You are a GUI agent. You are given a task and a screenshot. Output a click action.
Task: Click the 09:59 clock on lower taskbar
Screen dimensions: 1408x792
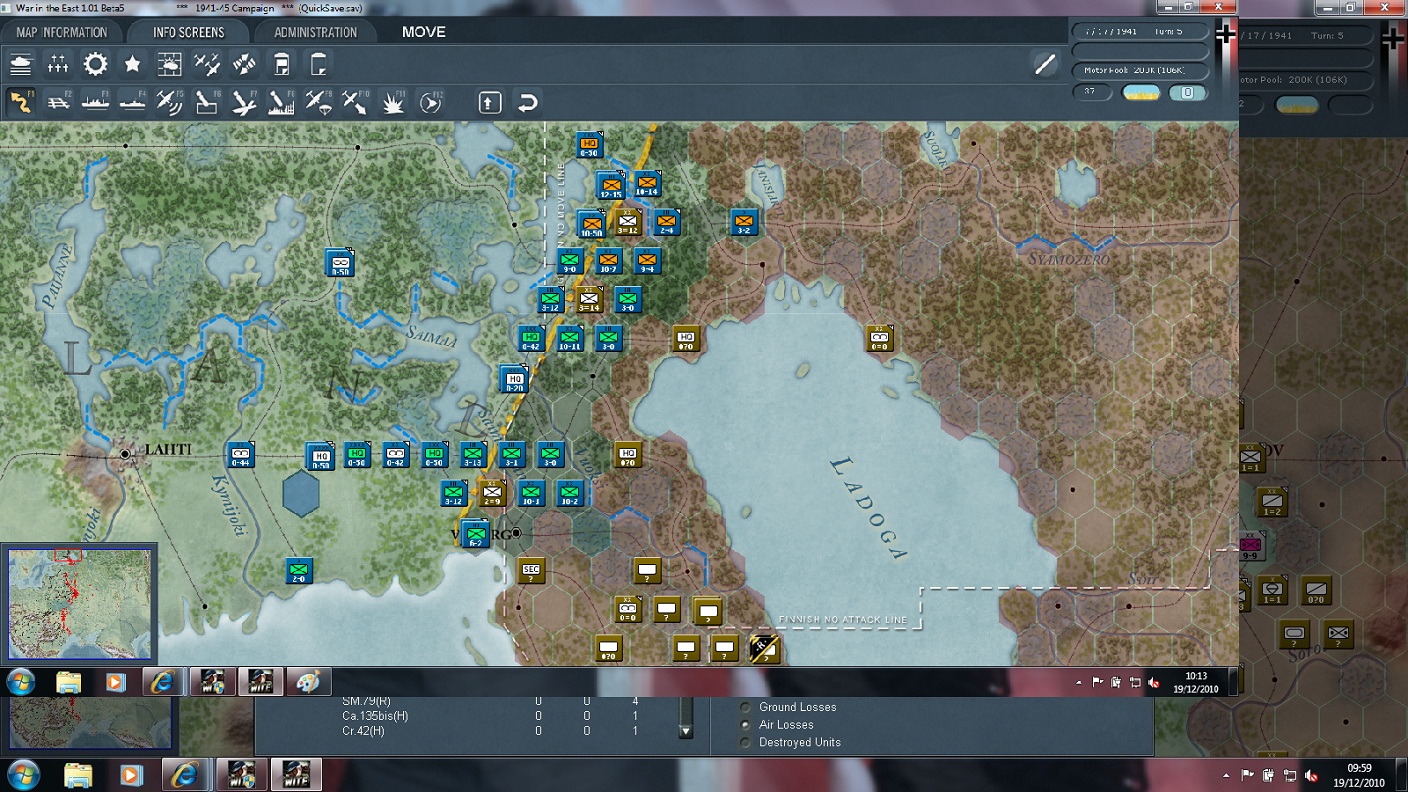(x=1359, y=775)
